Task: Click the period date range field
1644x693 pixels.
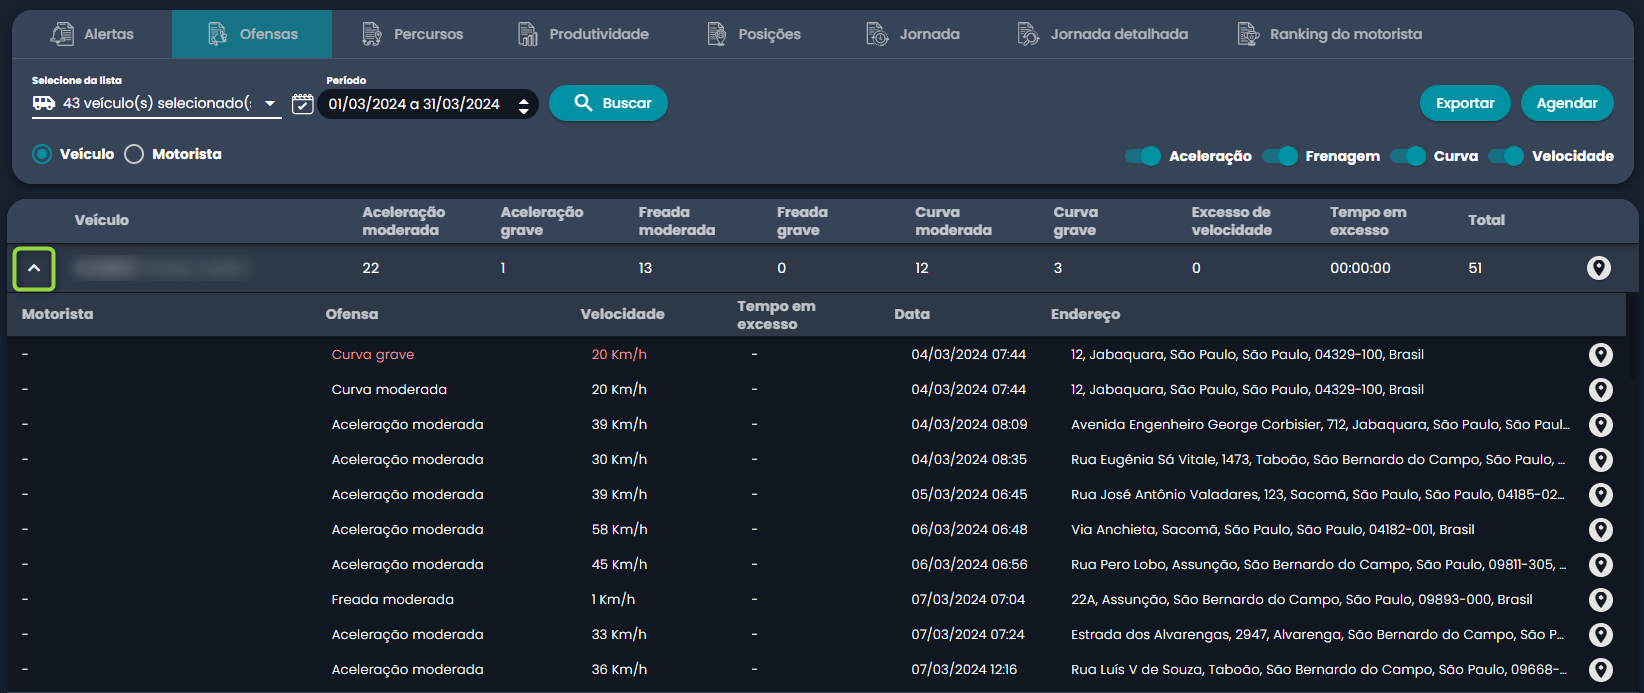Action: (x=414, y=104)
